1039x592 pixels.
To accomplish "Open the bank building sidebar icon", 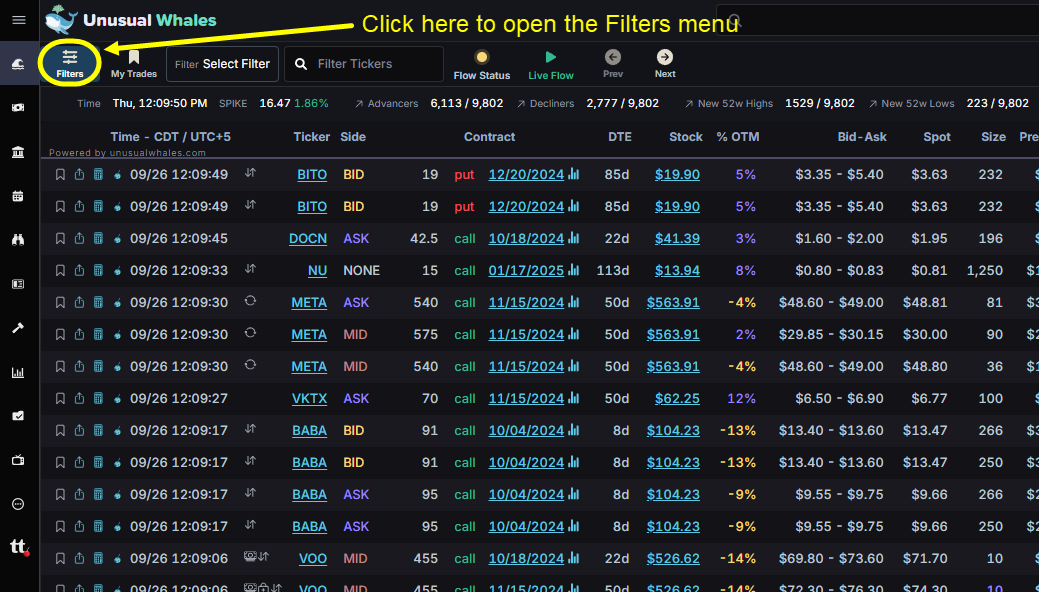I will click(19, 152).
